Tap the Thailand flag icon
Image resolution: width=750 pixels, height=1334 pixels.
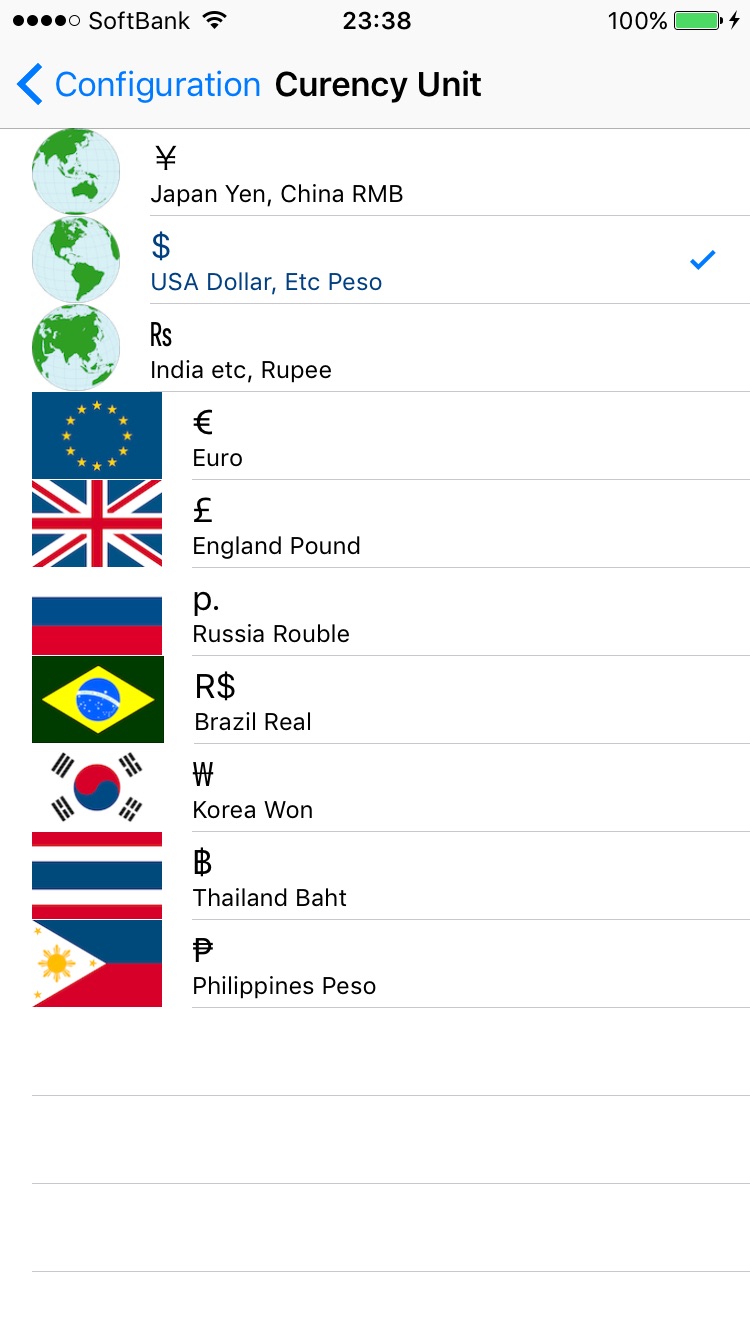click(x=97, y=875)
